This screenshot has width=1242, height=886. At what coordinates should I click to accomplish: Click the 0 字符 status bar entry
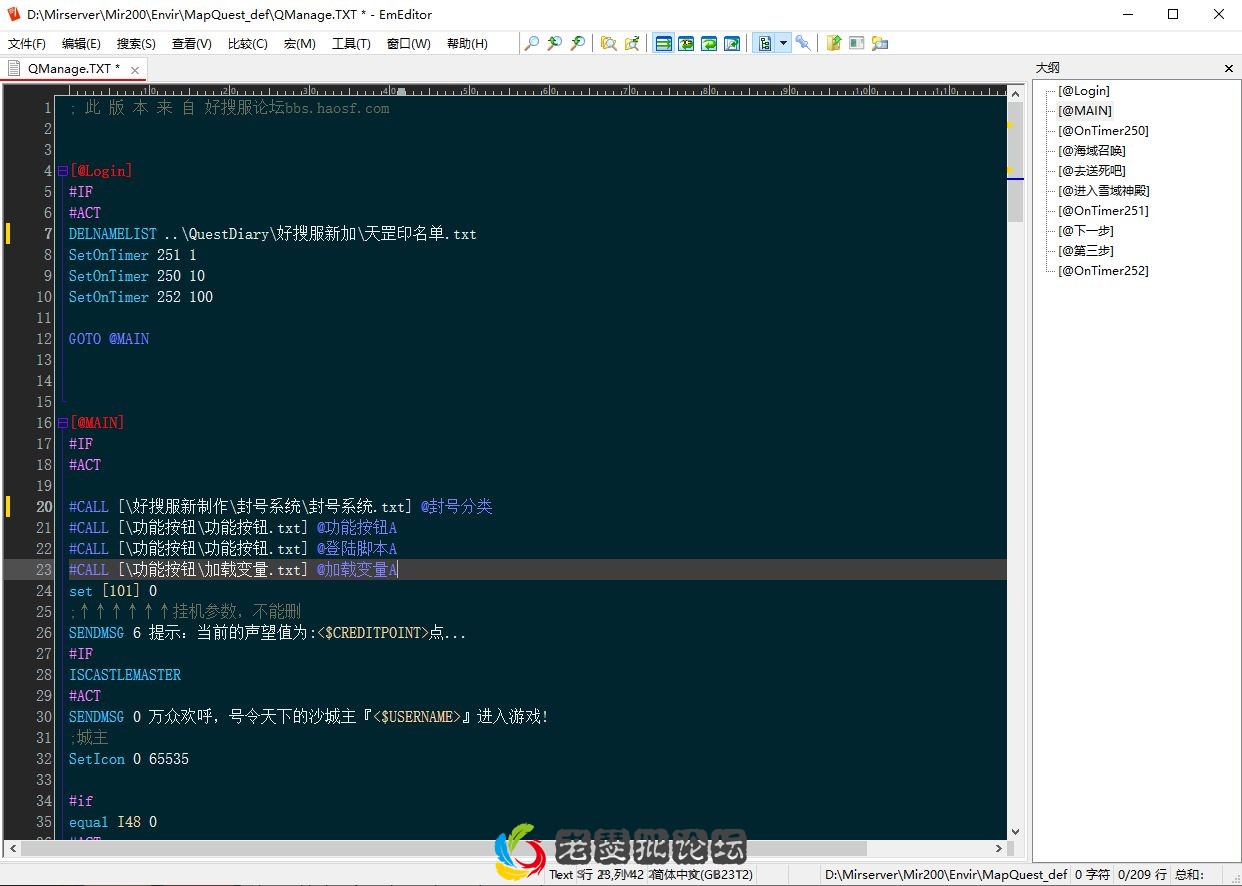pos(1093,874)
